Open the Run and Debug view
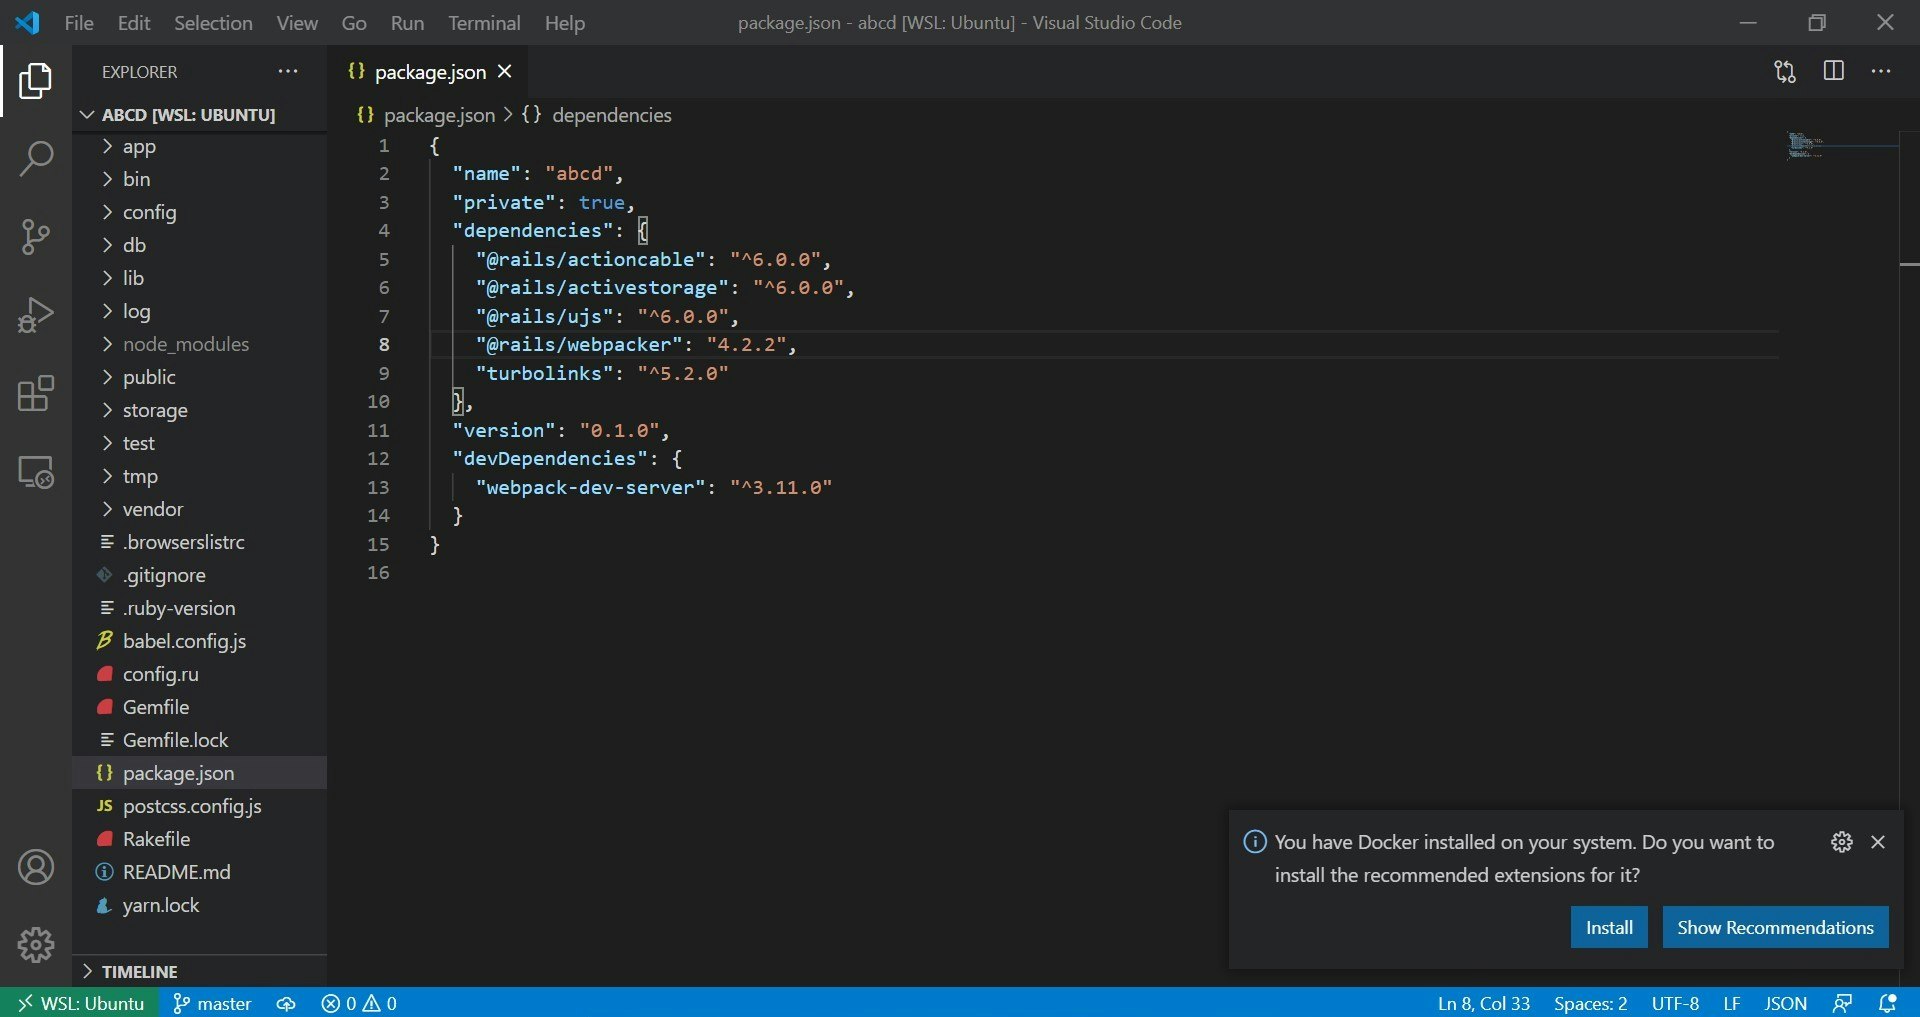Viewport: 1920px width, 1017px height. pos(36,315)
